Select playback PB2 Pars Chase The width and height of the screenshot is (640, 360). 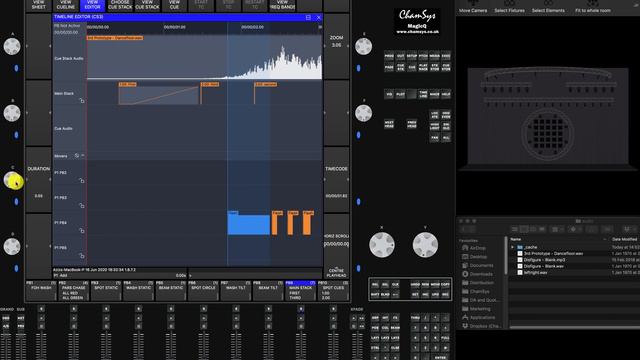pyautogui.click(x=73, y=291)
